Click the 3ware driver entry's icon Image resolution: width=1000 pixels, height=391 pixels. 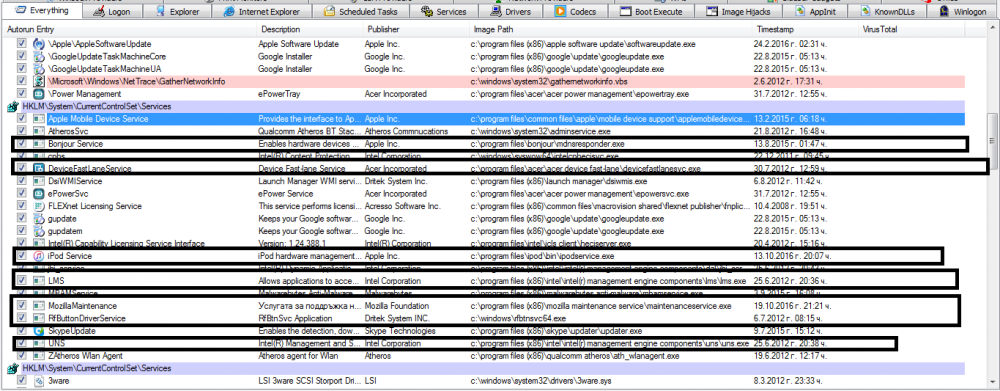point(38,380)
